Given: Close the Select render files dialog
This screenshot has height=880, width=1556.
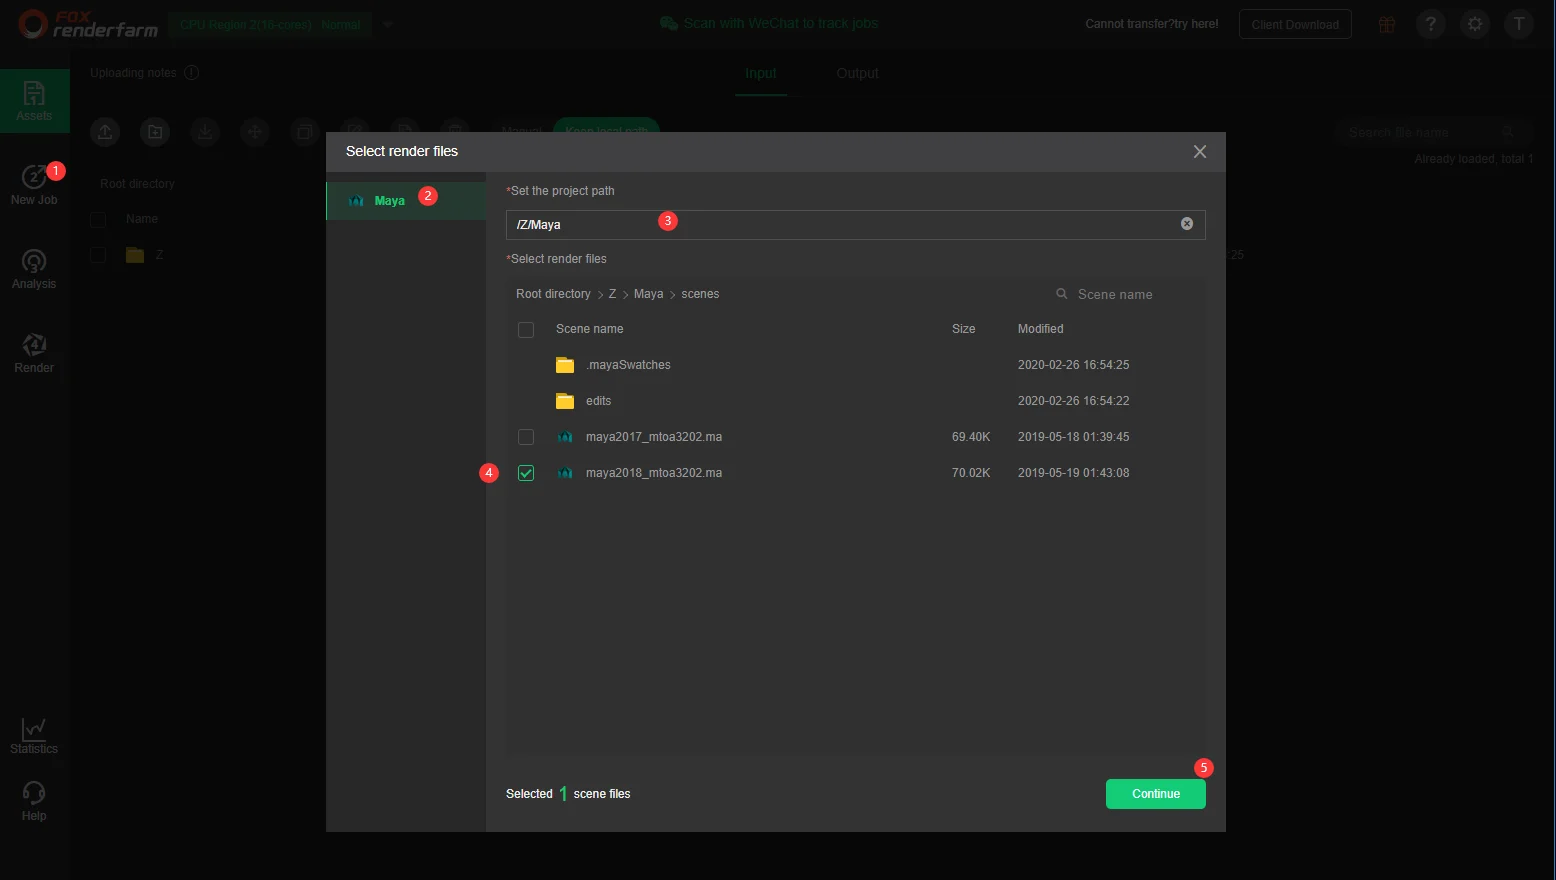Looking at the screenshot, I should 1200,151.
